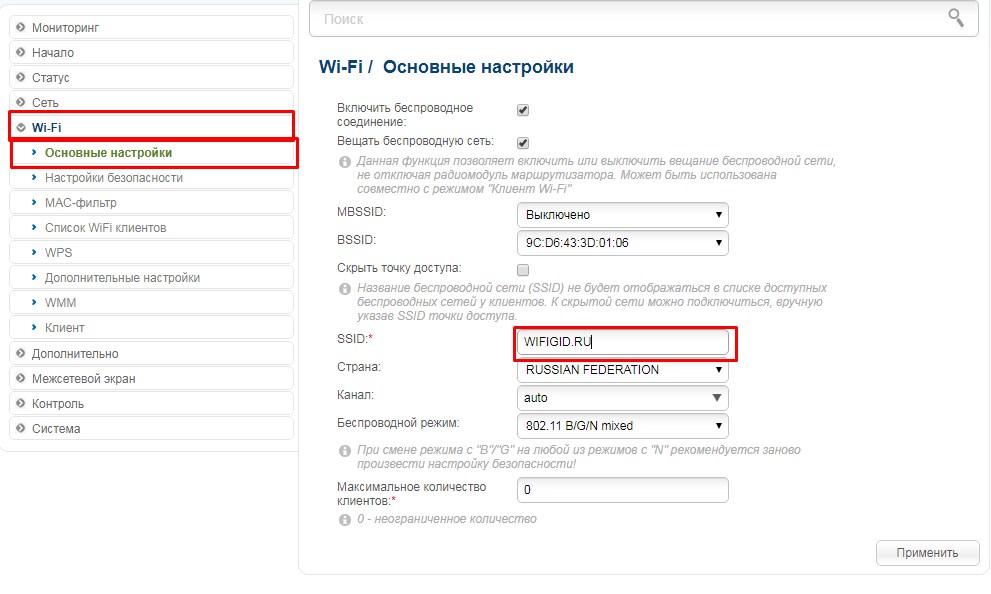Screen dimensions: 991x594
Task: Open the MBSSID dropdown
Action: pyautogui.click(x=623, y=215)
